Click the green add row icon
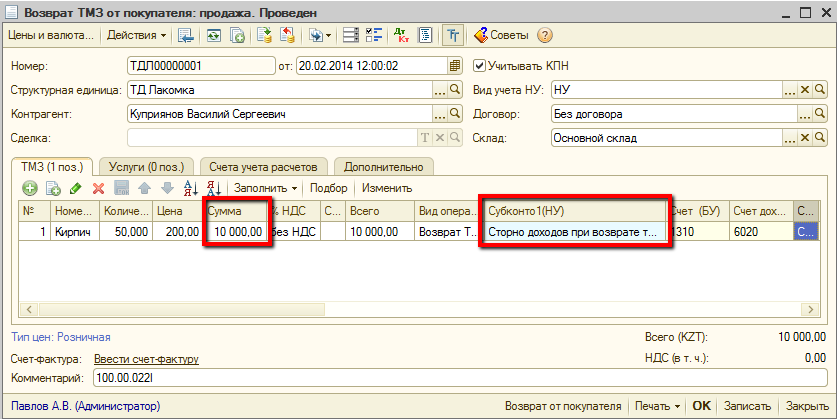Screen dimensions: 837x419 30,188
